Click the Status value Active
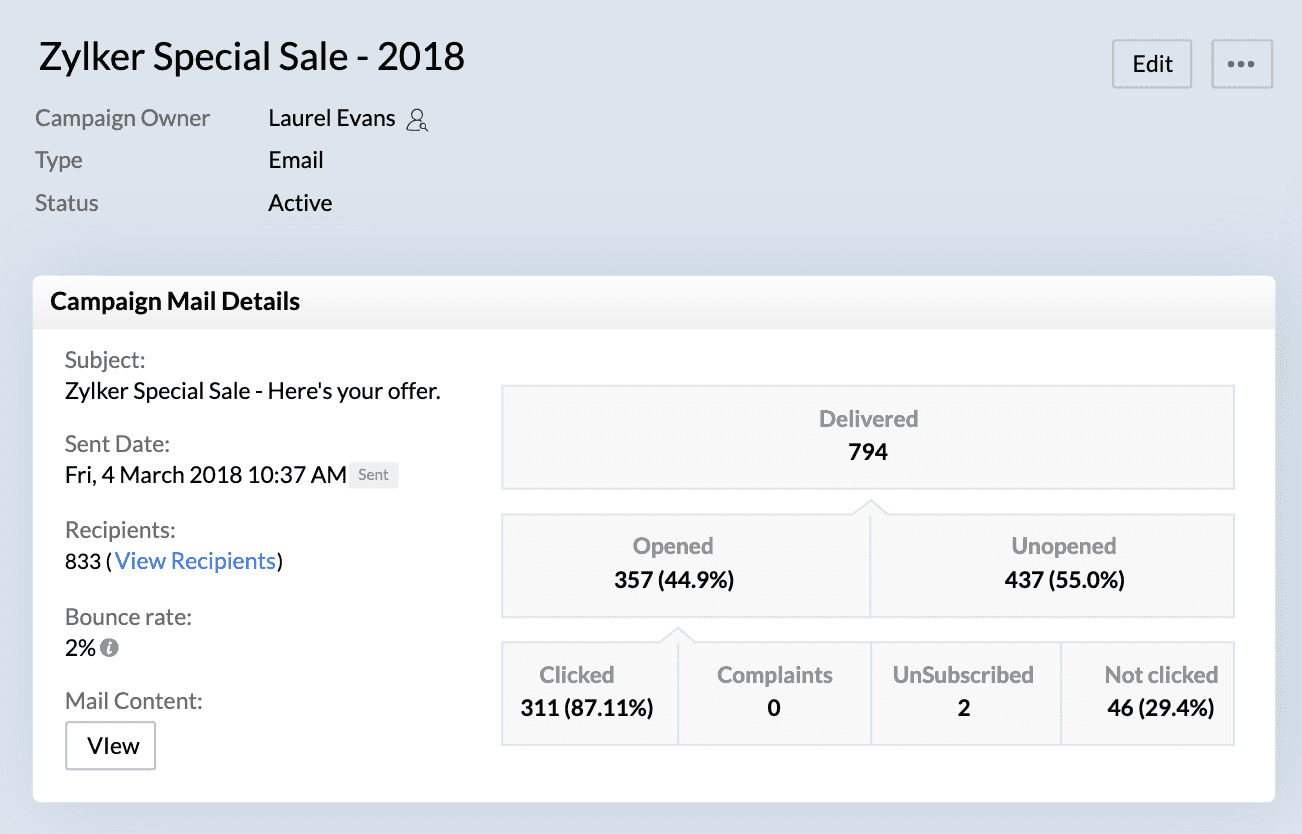Viewport: 1302px width, 834px height. click(x=300, y=203)
